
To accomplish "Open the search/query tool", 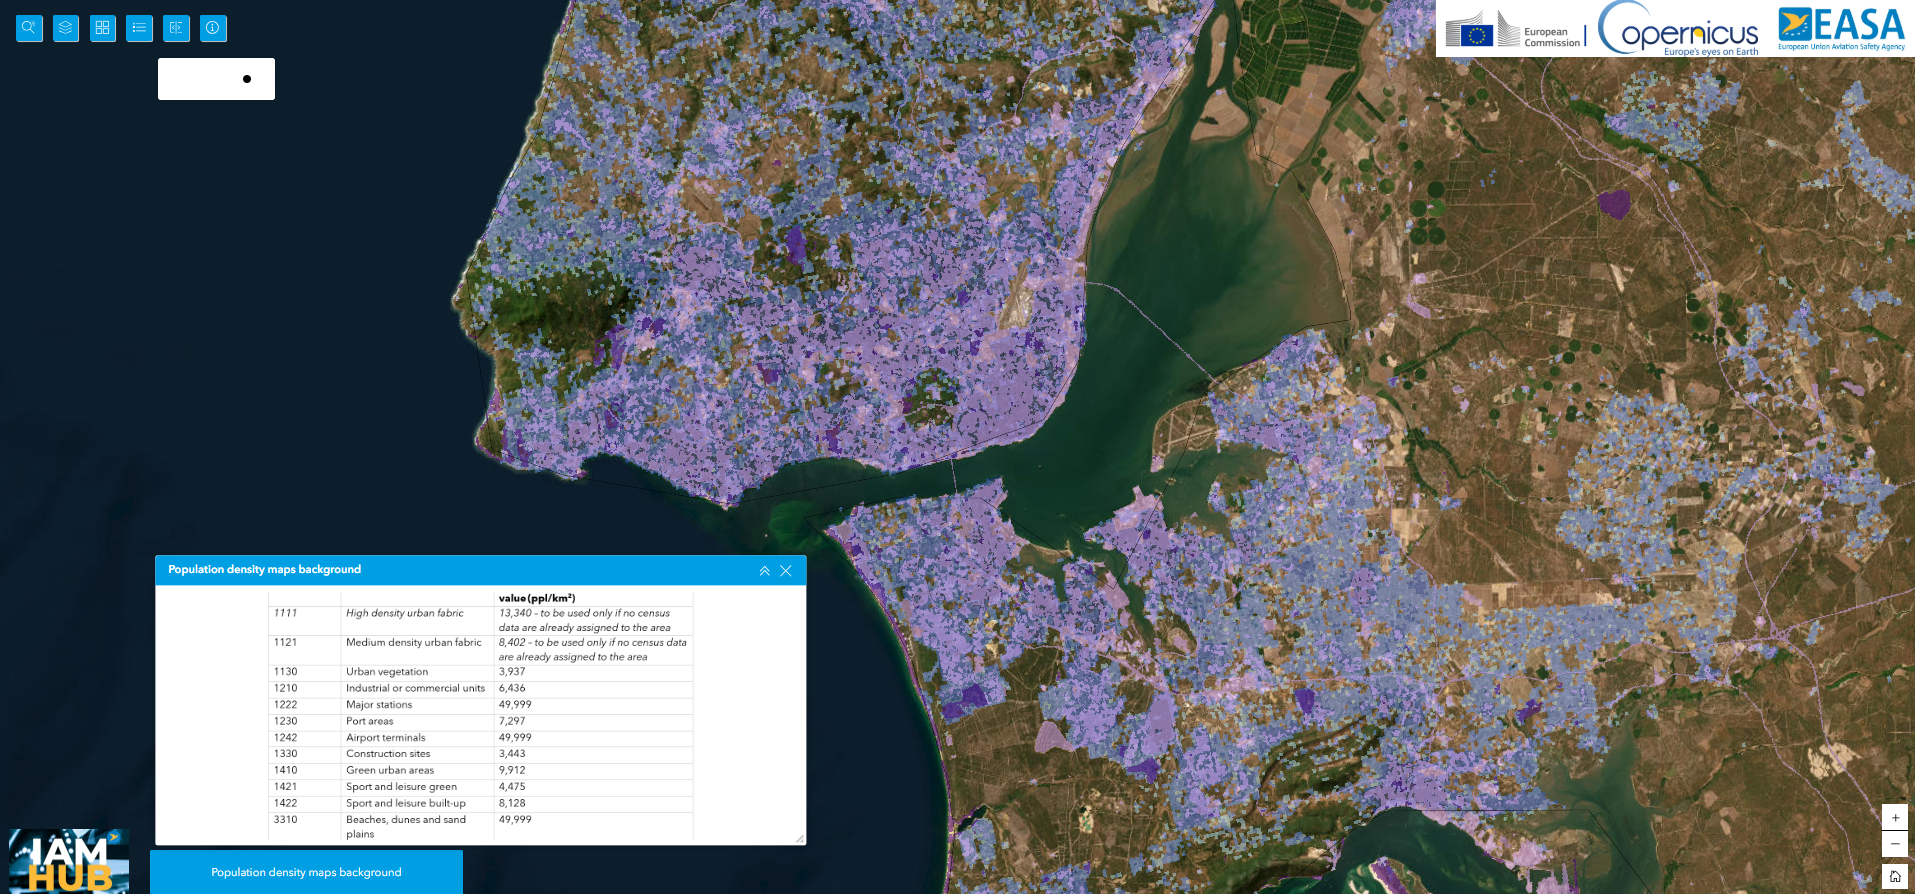I will (x=29, y=28).
